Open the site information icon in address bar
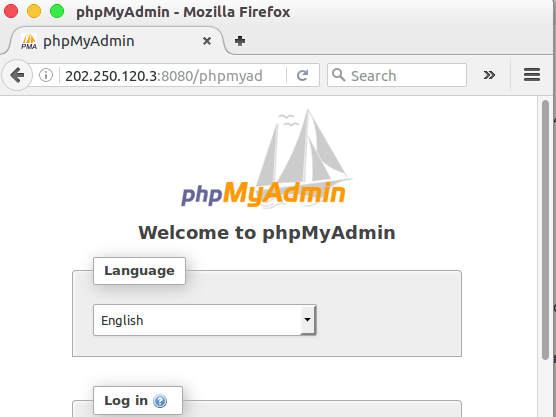Screen dimensions: 556x417 pyautogui.click(x=46, y=75)
